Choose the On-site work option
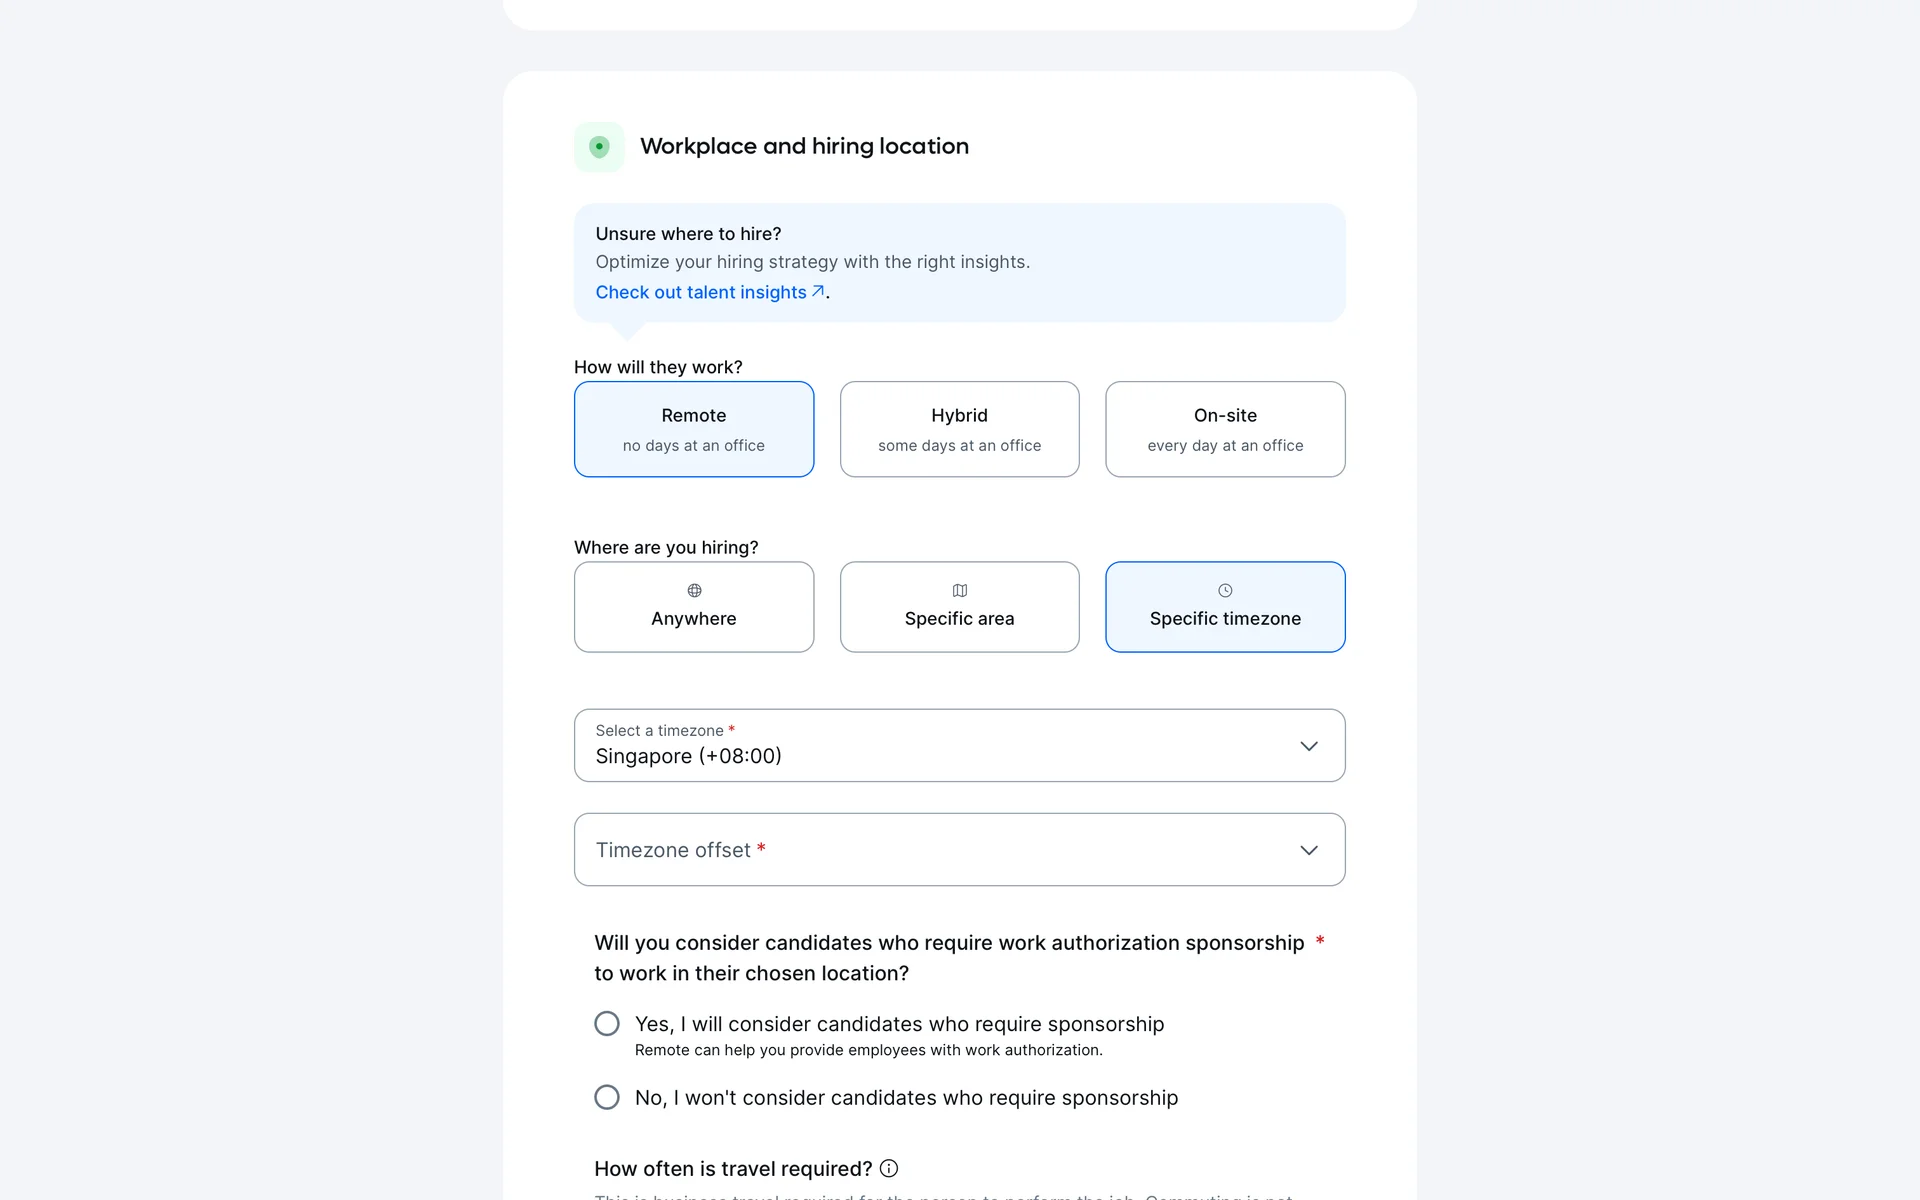Screen dimensions: 1920x1200 (1225, 429)
